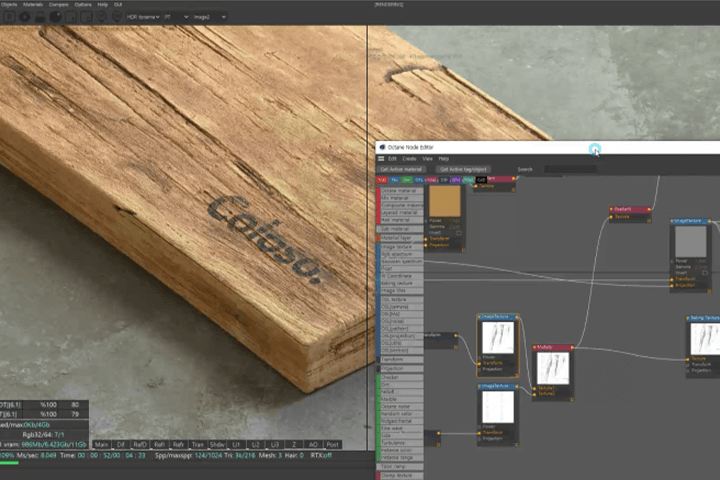This screenshot has width=720, height=480.
Task: Add a Toon ramp node from list
Action: tap(400, 467)
